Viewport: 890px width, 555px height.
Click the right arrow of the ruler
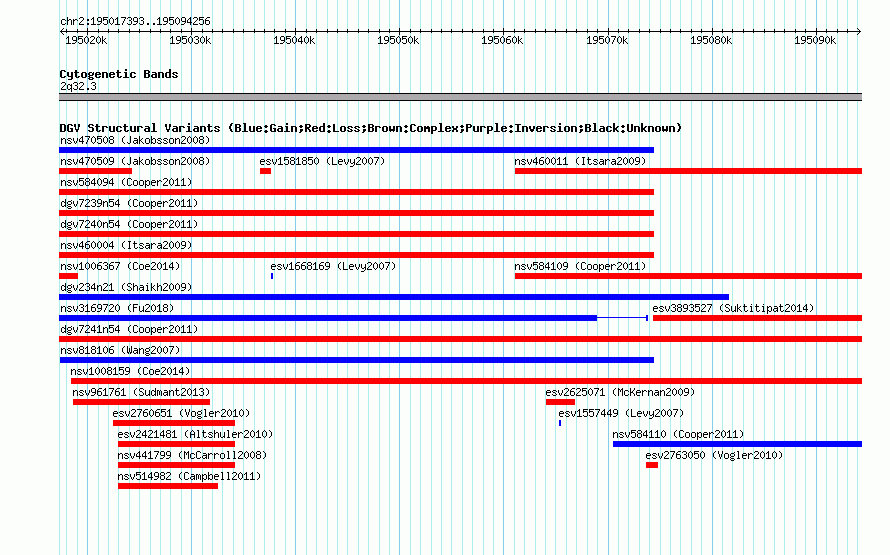[859, 32]
